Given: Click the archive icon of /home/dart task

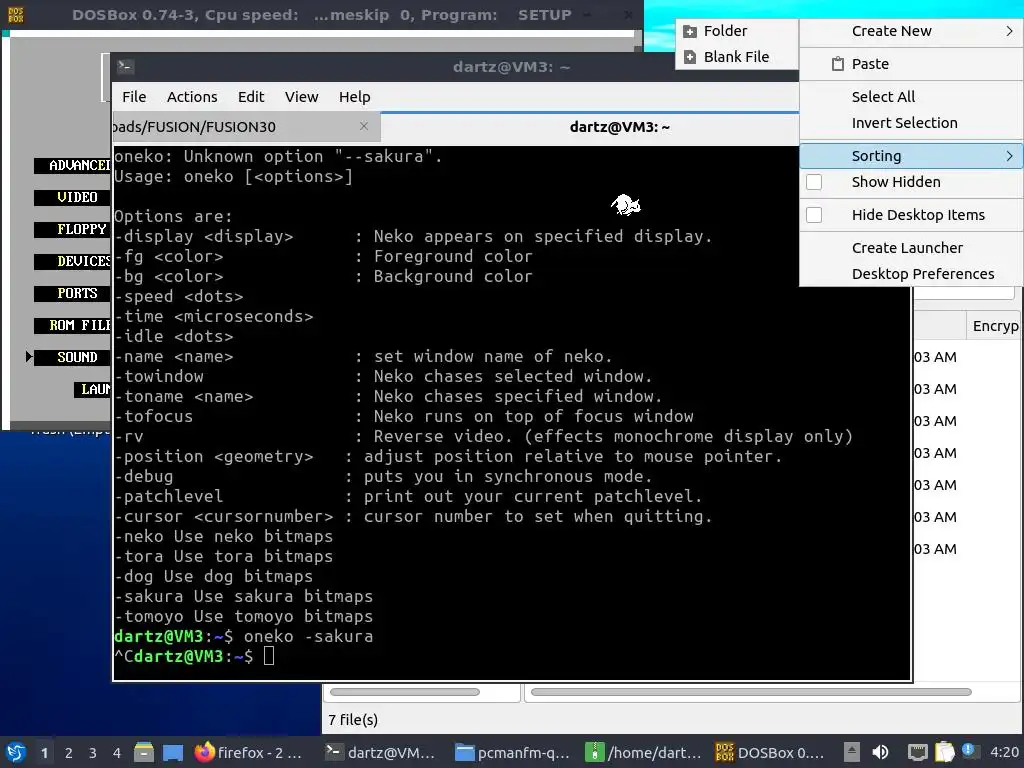Looking at the screenshot, I should tap(594, 752).
